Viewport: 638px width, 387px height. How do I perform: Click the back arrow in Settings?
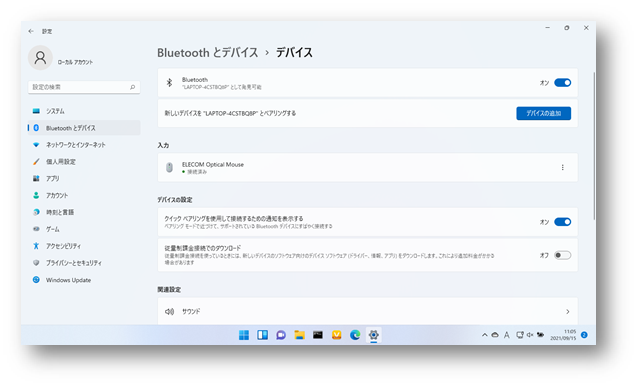[31, 31]
